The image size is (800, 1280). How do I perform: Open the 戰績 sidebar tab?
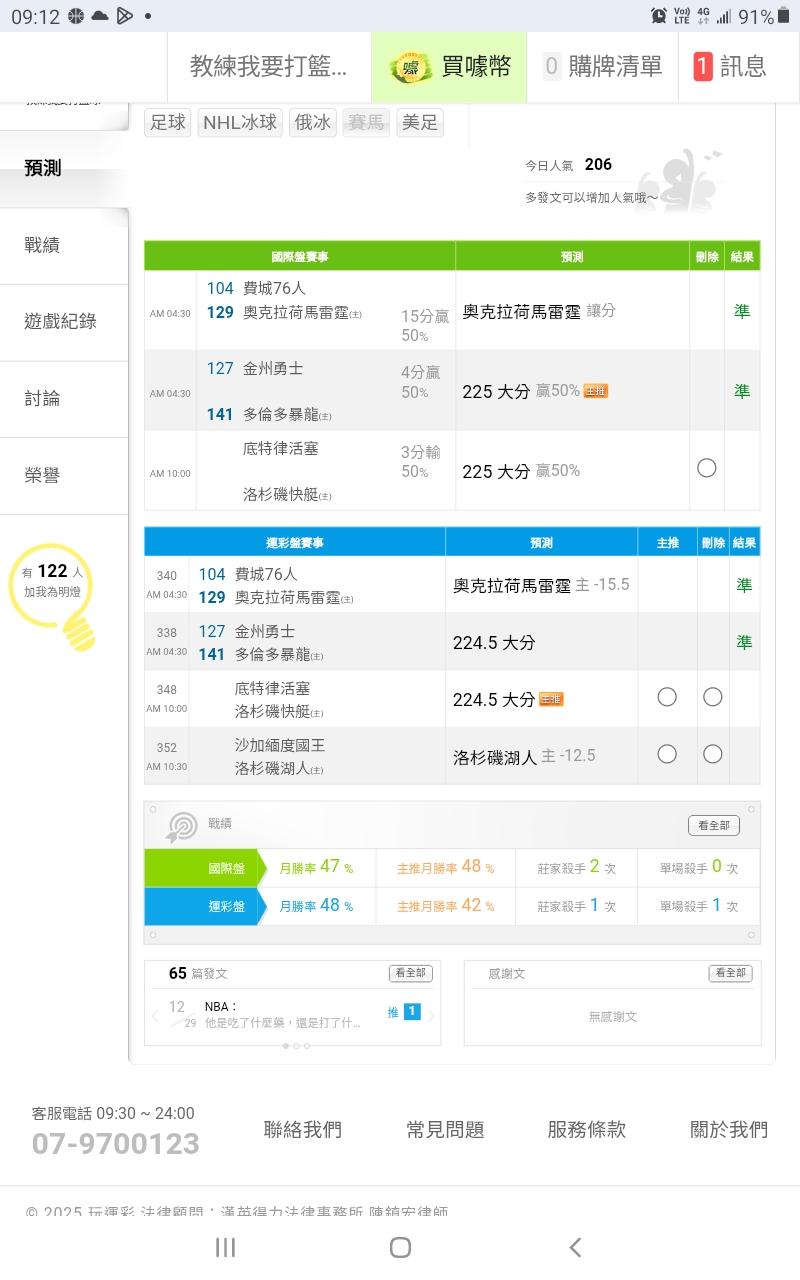[43, 245]
